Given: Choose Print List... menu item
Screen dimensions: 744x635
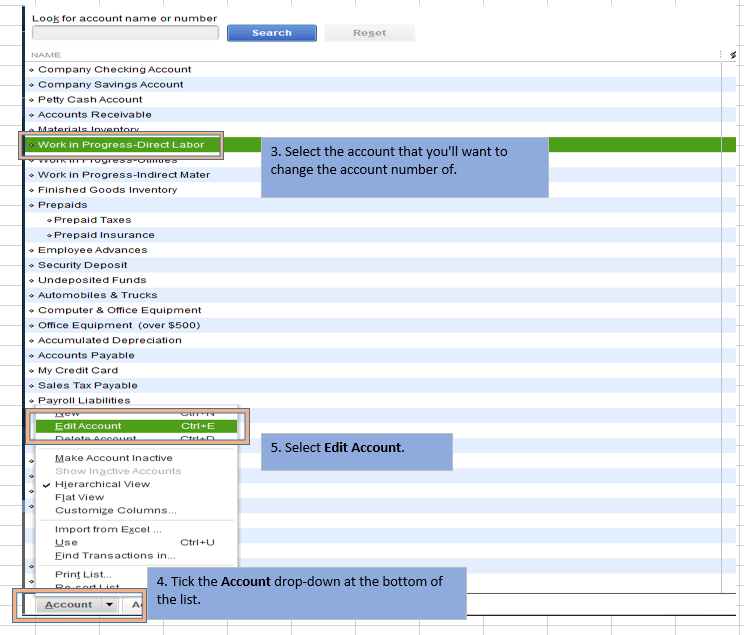Looking at the screenshot, I should [93, 575].
